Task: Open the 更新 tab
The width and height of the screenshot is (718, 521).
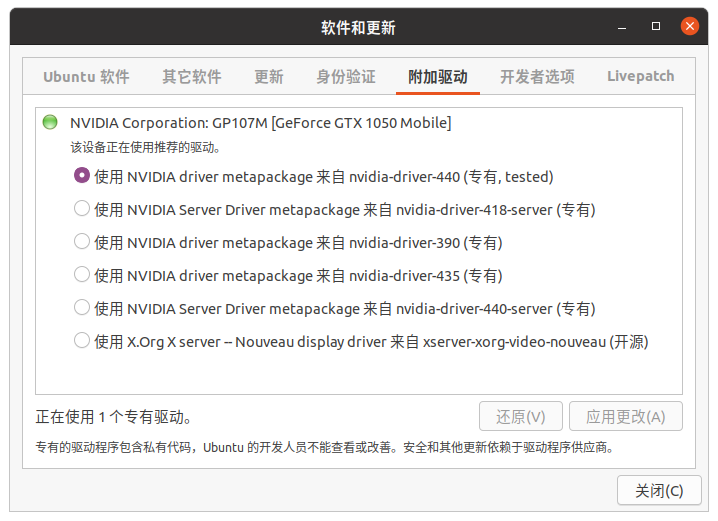Action: pos(269,76)
